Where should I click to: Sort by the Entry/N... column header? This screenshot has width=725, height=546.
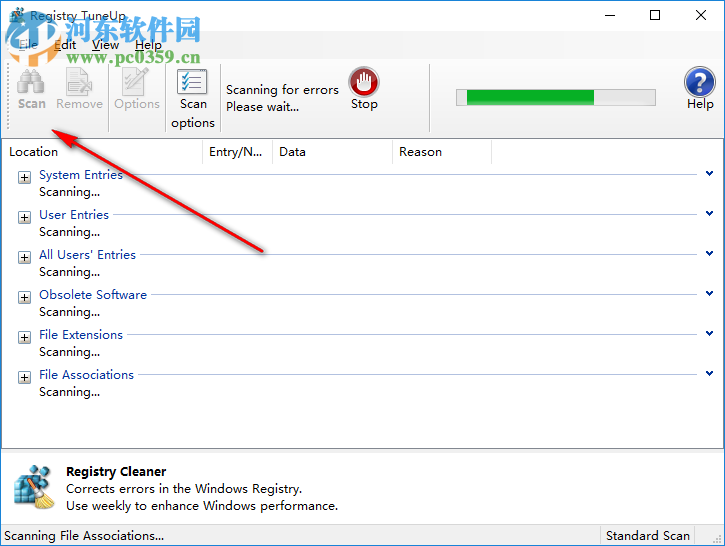[237, 152]
